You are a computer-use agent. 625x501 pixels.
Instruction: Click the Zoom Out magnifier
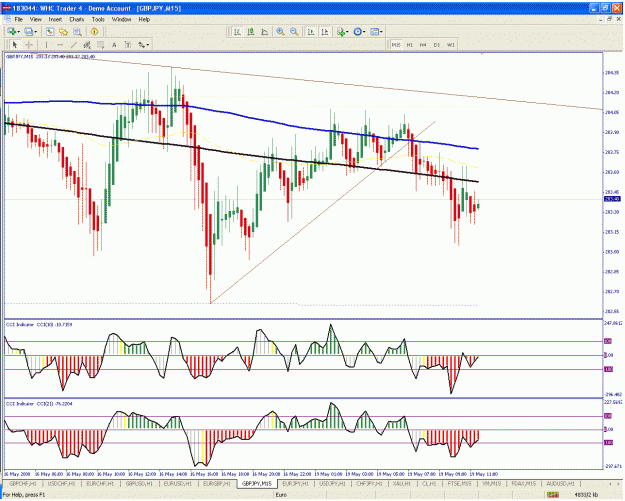[294, 31]
